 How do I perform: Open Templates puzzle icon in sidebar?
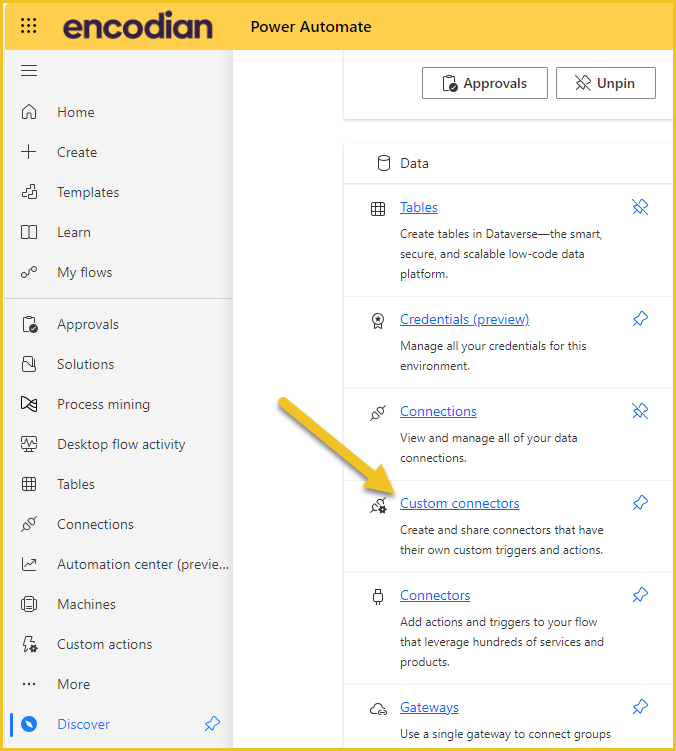[x=29, y=192]
